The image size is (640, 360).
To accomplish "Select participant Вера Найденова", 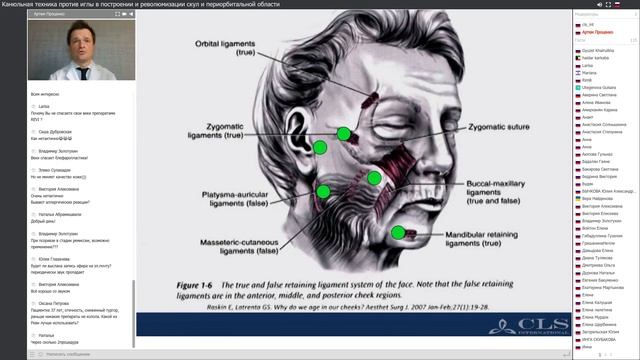I will 597,198.
